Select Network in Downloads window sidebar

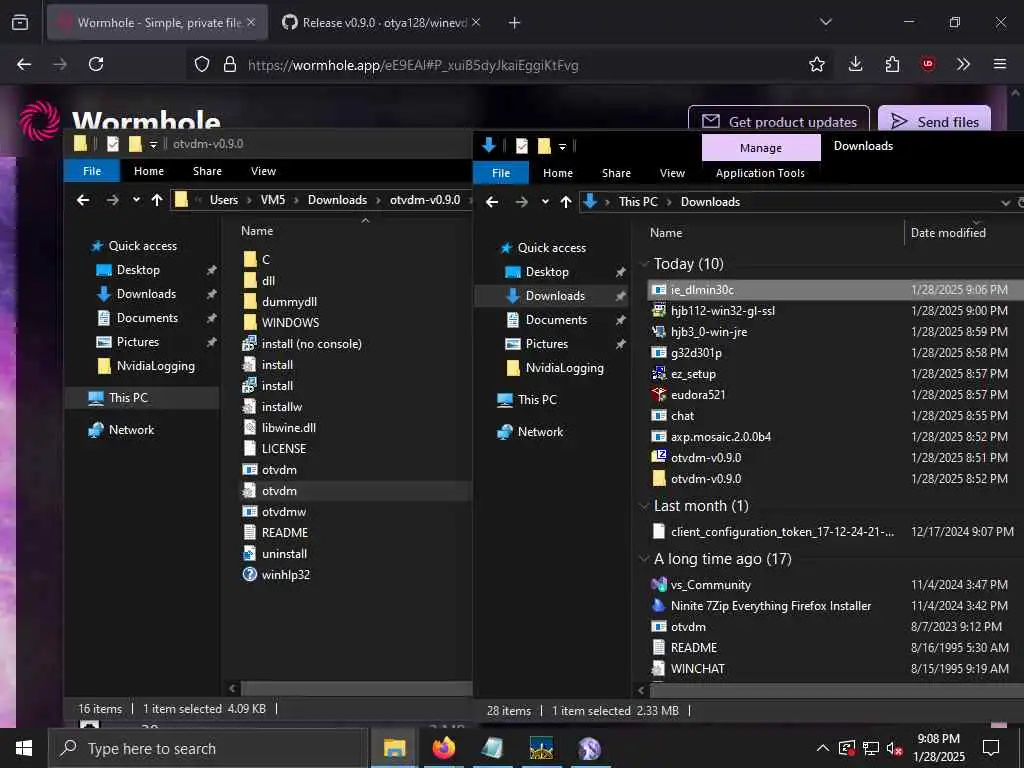click(540, 432)
